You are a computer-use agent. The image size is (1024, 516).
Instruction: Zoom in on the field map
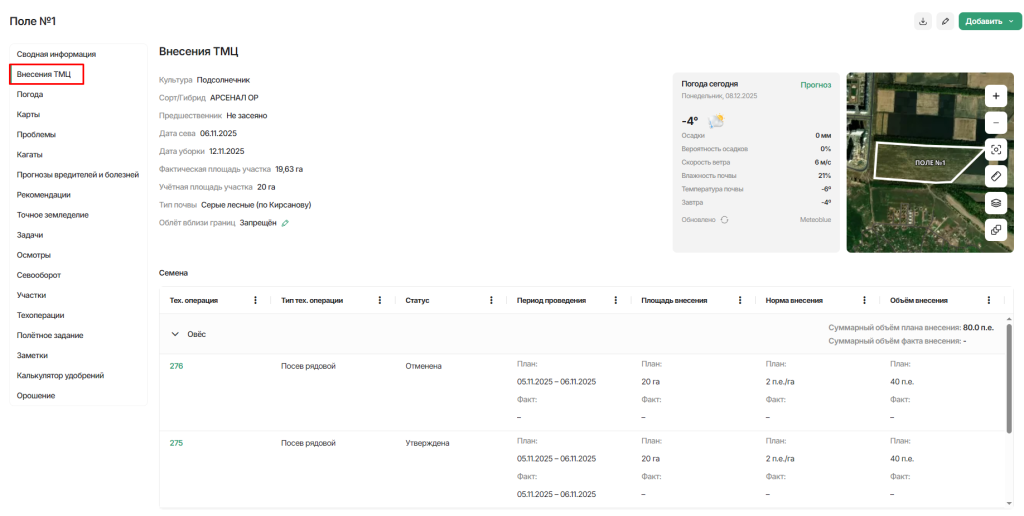(995, 96)
